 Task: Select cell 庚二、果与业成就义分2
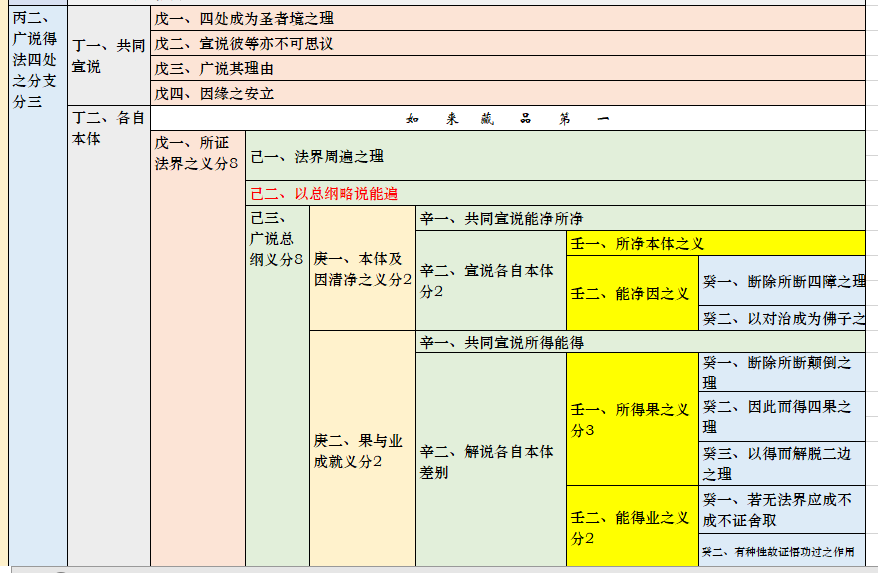coord(362,449)
